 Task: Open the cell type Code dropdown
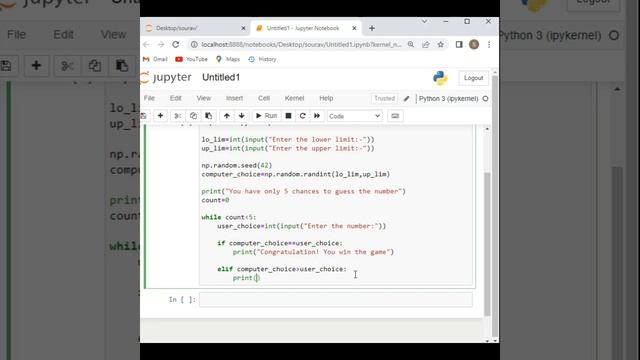point(354,116)
